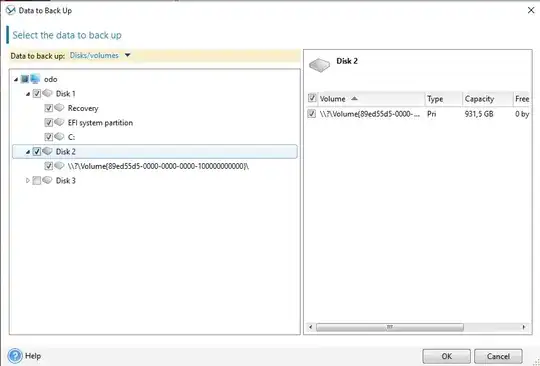The height and width of the screenshot is (366, 540).
Task: Select the Disk 1 label
Action: 65,94
